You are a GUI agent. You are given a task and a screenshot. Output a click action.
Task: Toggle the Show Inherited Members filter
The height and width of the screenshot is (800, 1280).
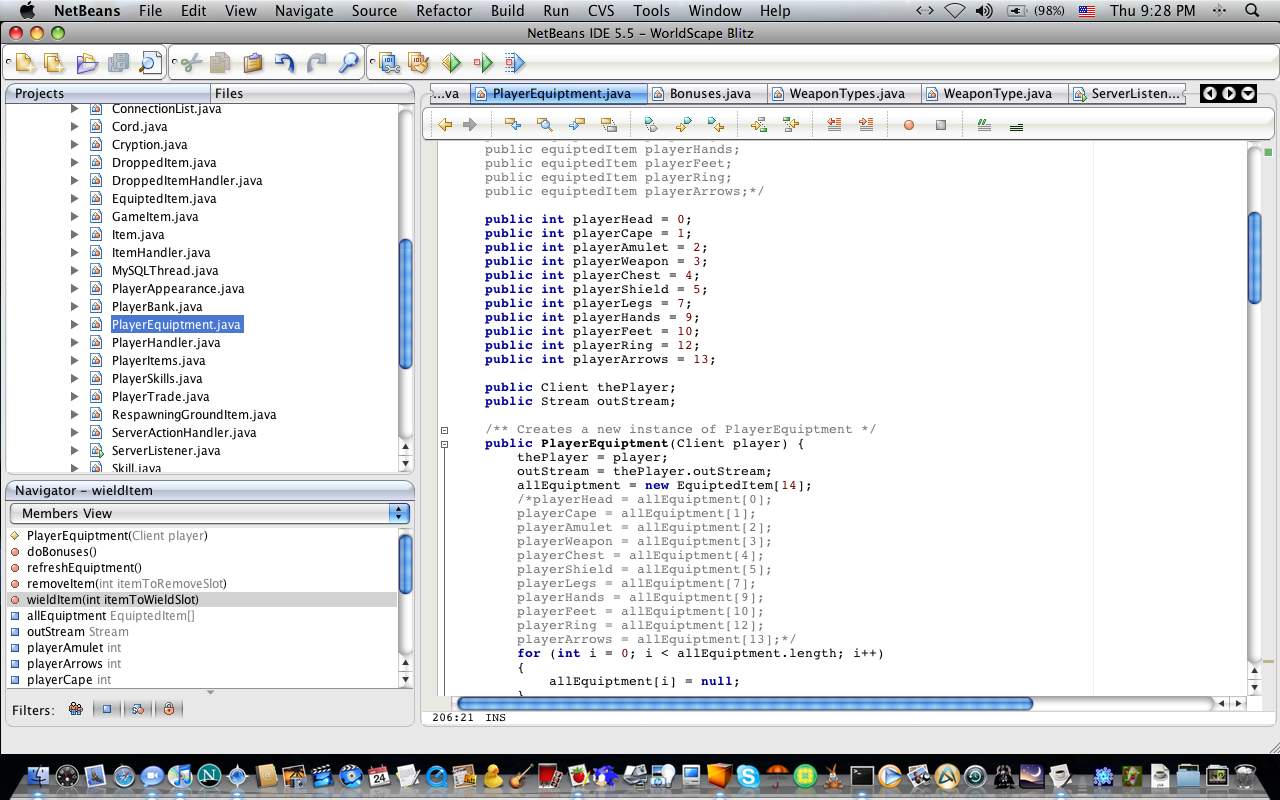click(75, 709)
